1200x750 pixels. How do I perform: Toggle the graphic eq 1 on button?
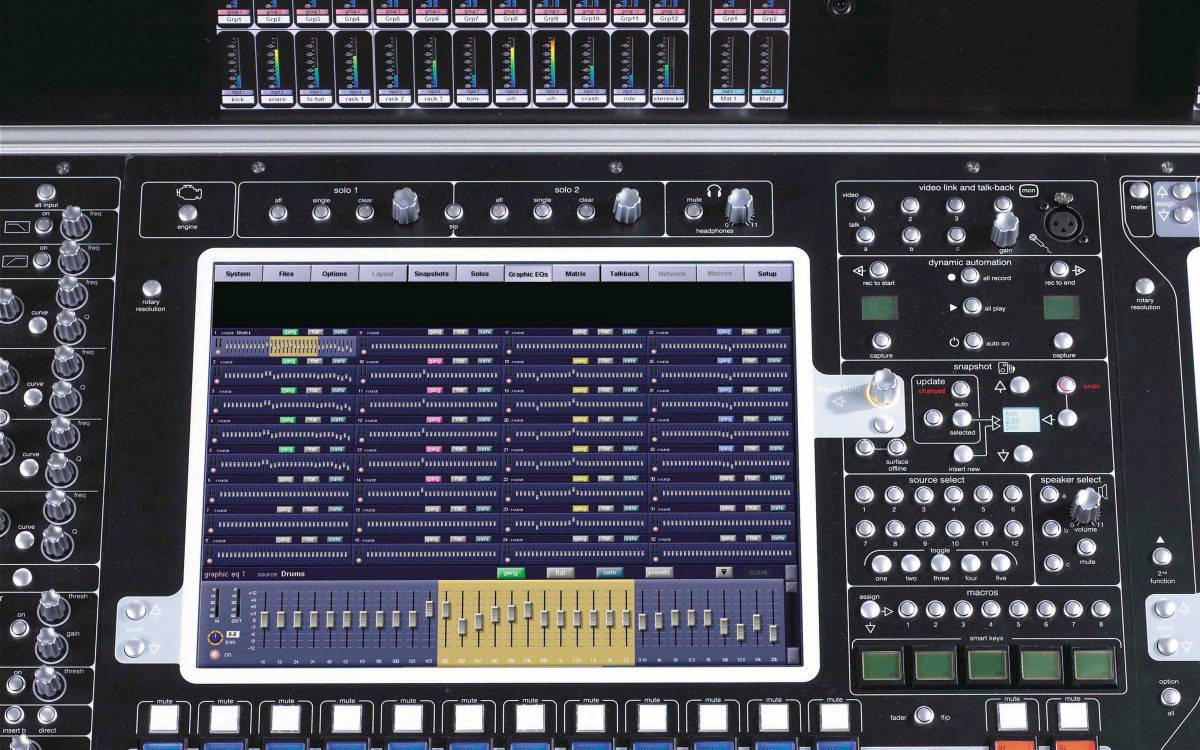(x=214, y=655)
